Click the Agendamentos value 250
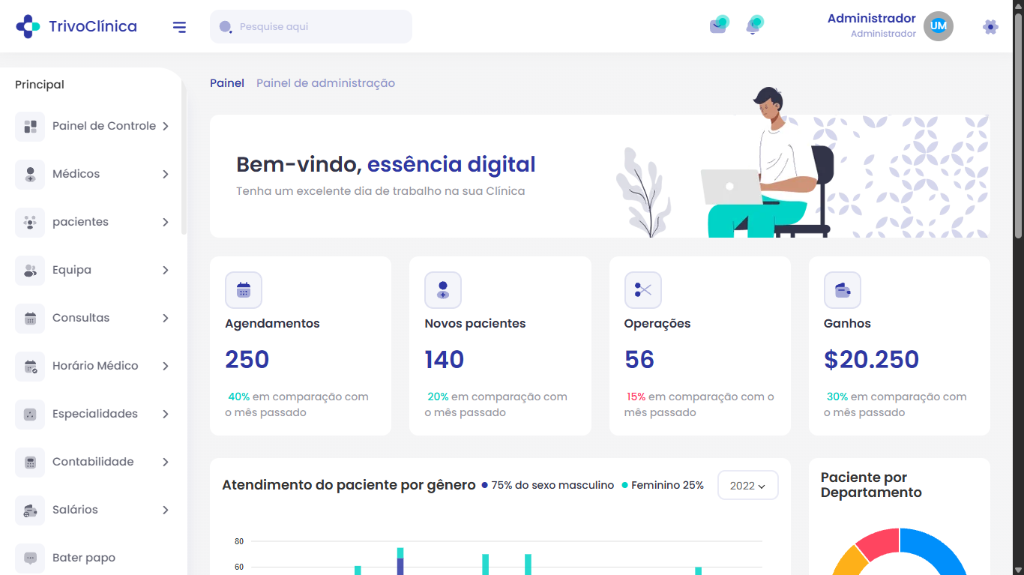The image size is (1024, 575). 247,359
